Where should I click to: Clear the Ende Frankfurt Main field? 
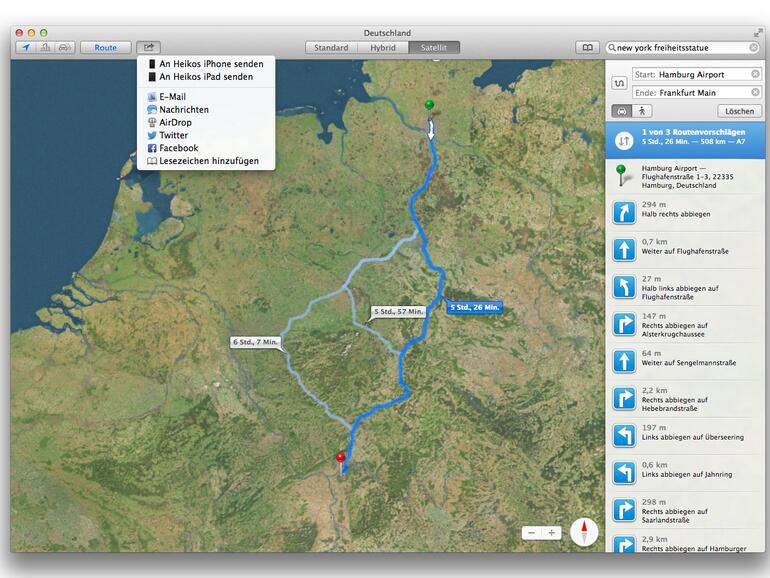pyautogui.click(x=755, y=92)
